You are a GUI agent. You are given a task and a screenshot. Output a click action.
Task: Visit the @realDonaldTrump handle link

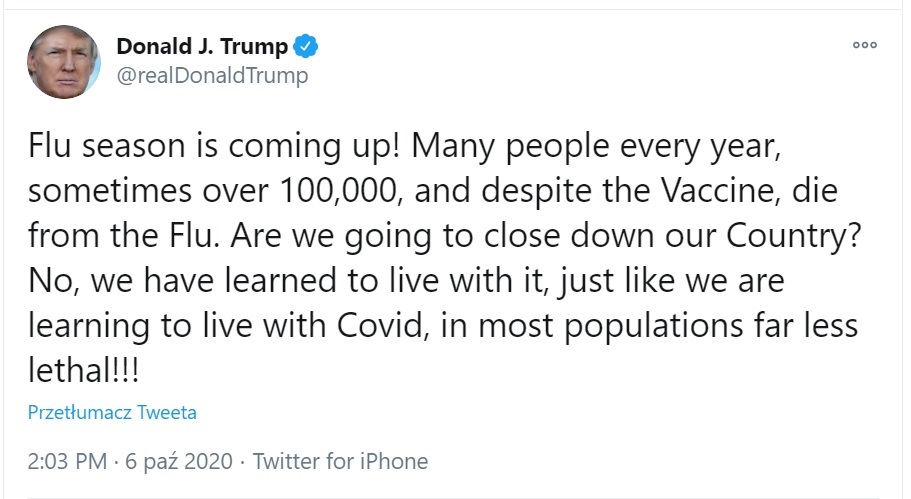point(213,75)
